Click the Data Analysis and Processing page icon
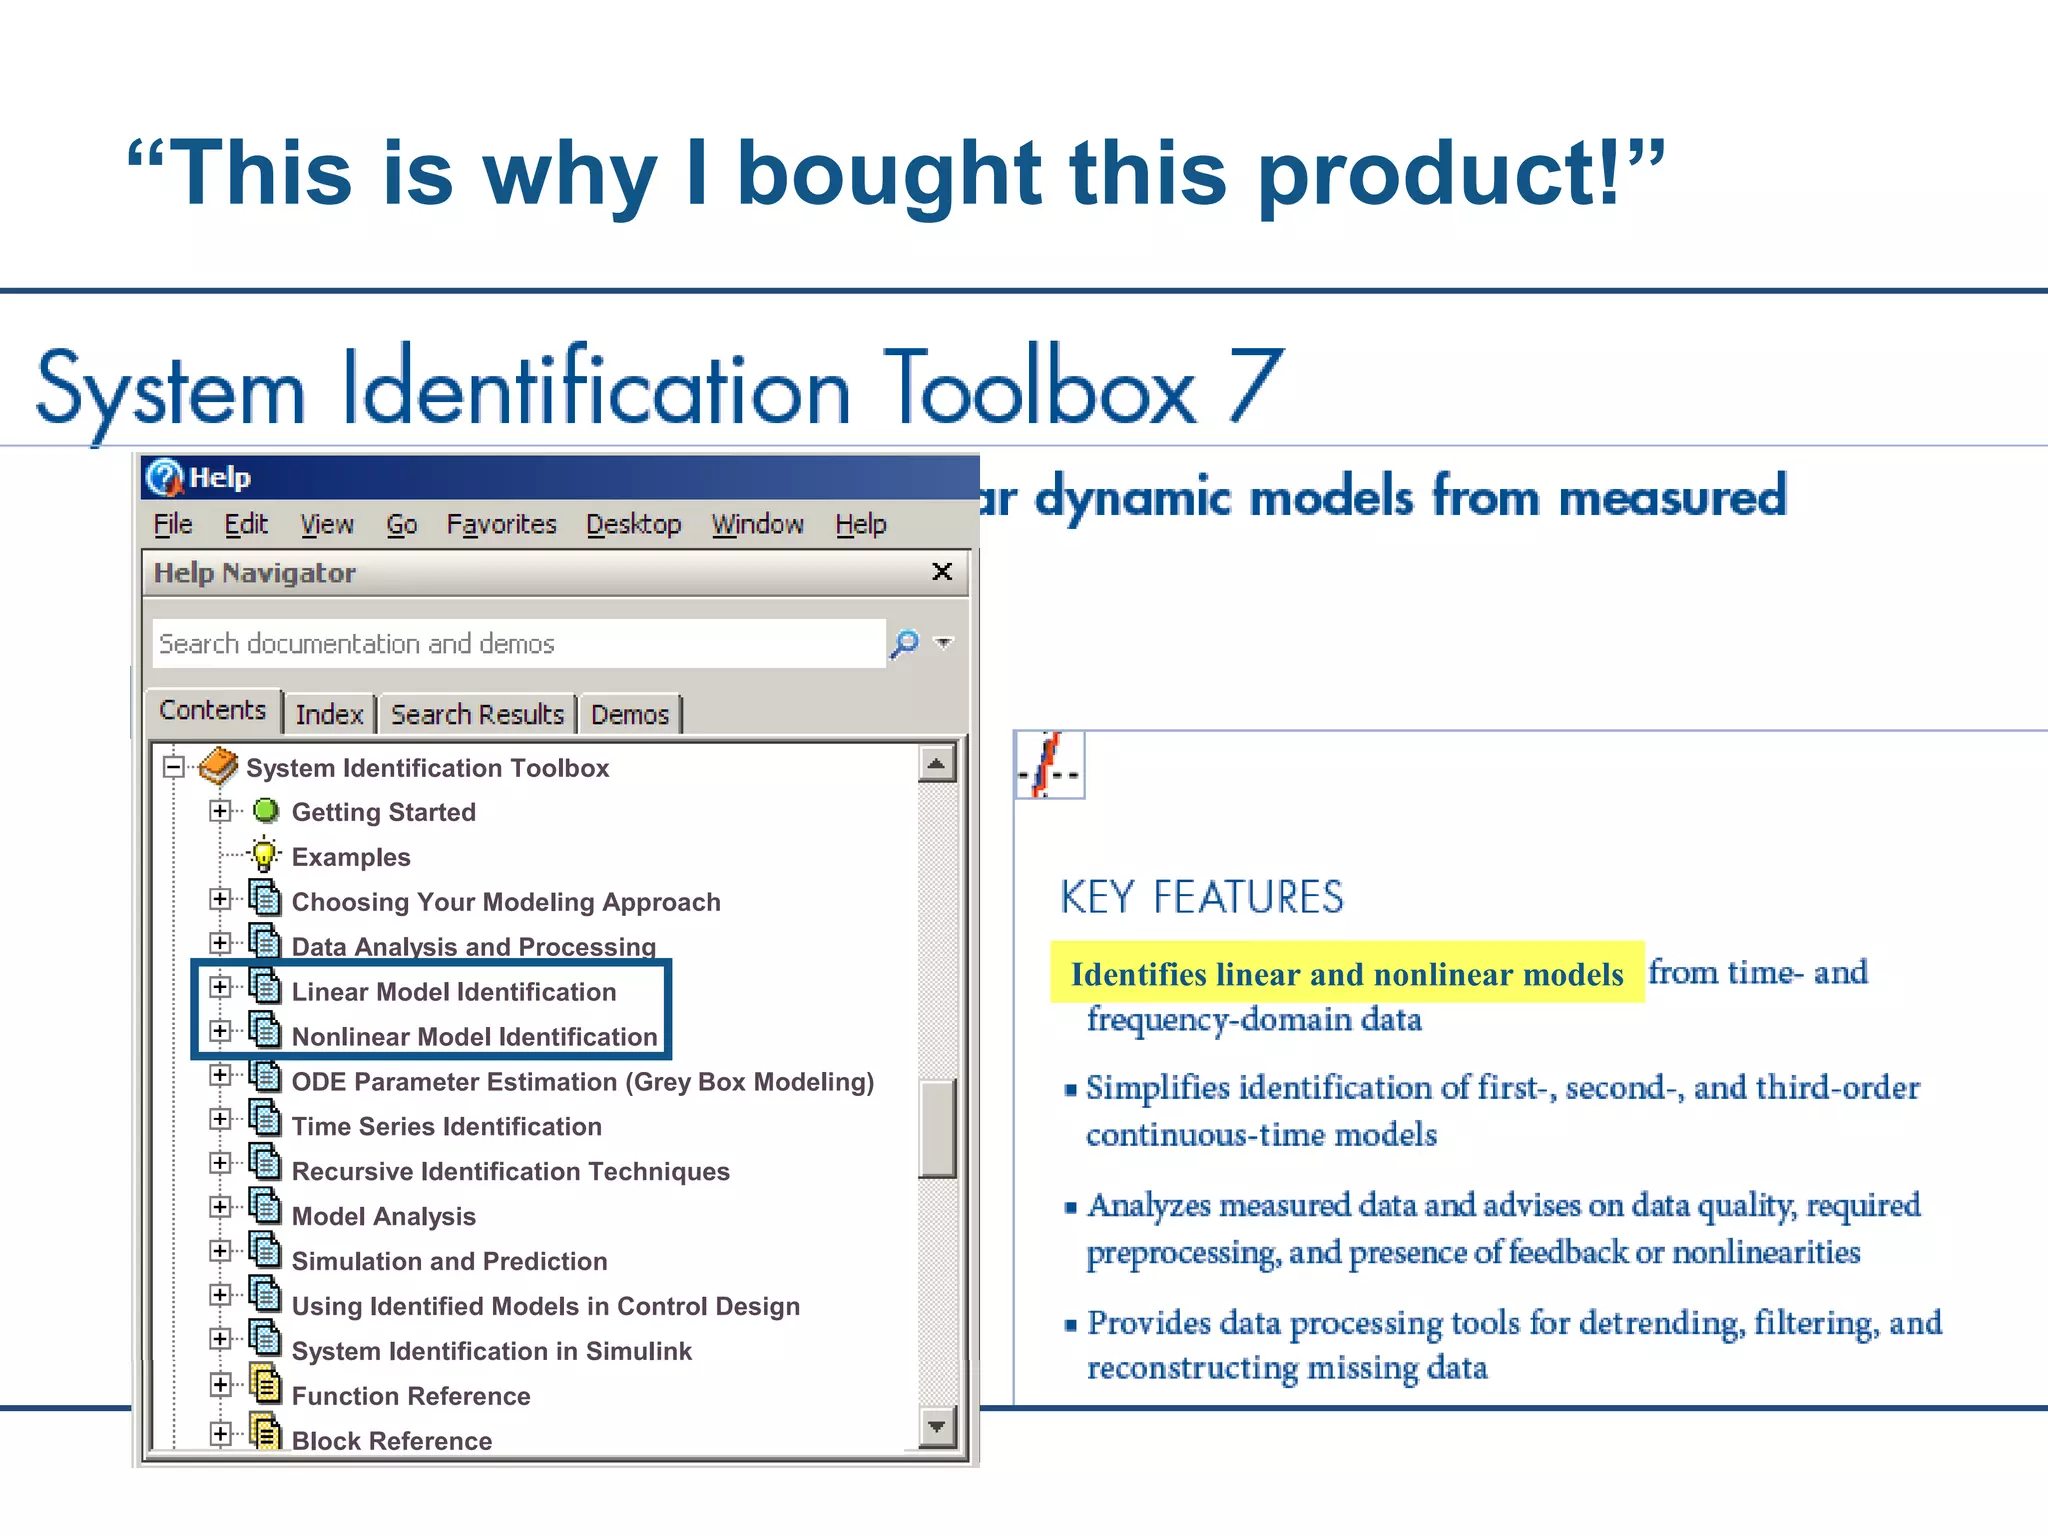The image size is (2048, 1536). click(264, 941)
